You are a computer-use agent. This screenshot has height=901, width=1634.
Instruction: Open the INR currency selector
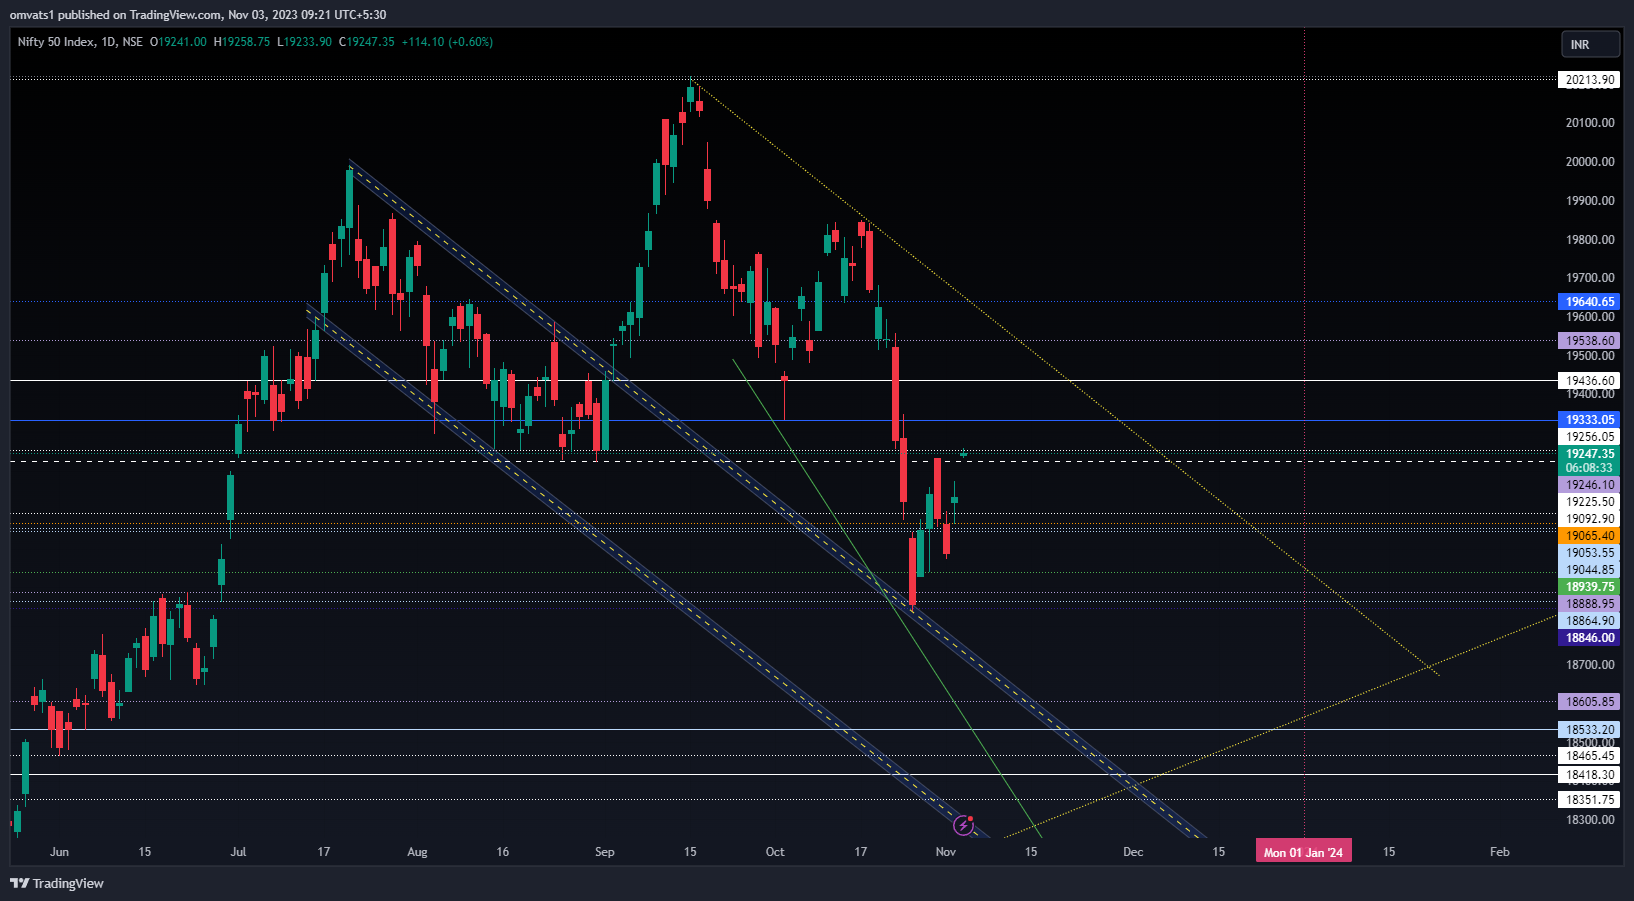[x=1590, y=44]
